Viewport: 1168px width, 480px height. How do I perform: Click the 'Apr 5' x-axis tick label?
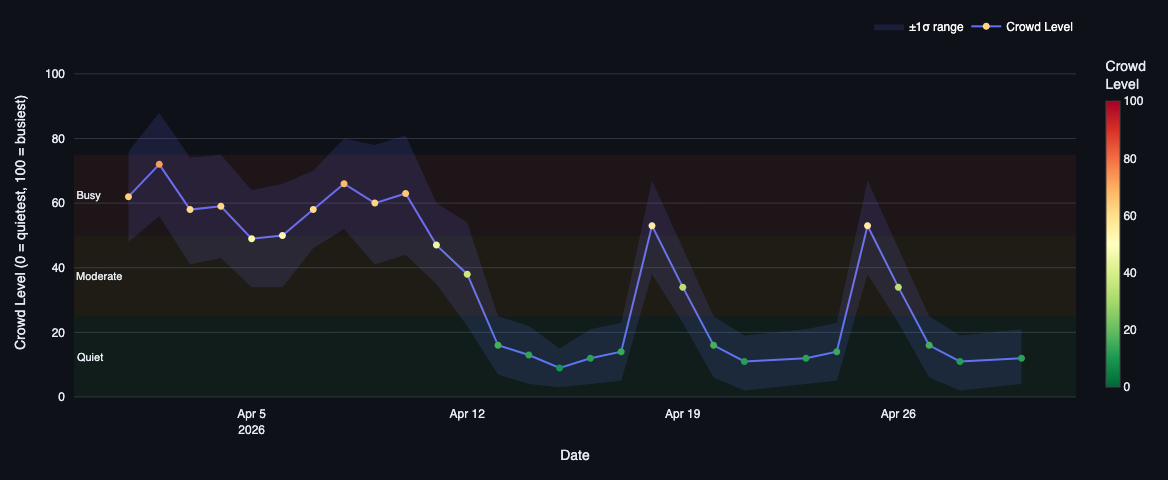(252, 414)
